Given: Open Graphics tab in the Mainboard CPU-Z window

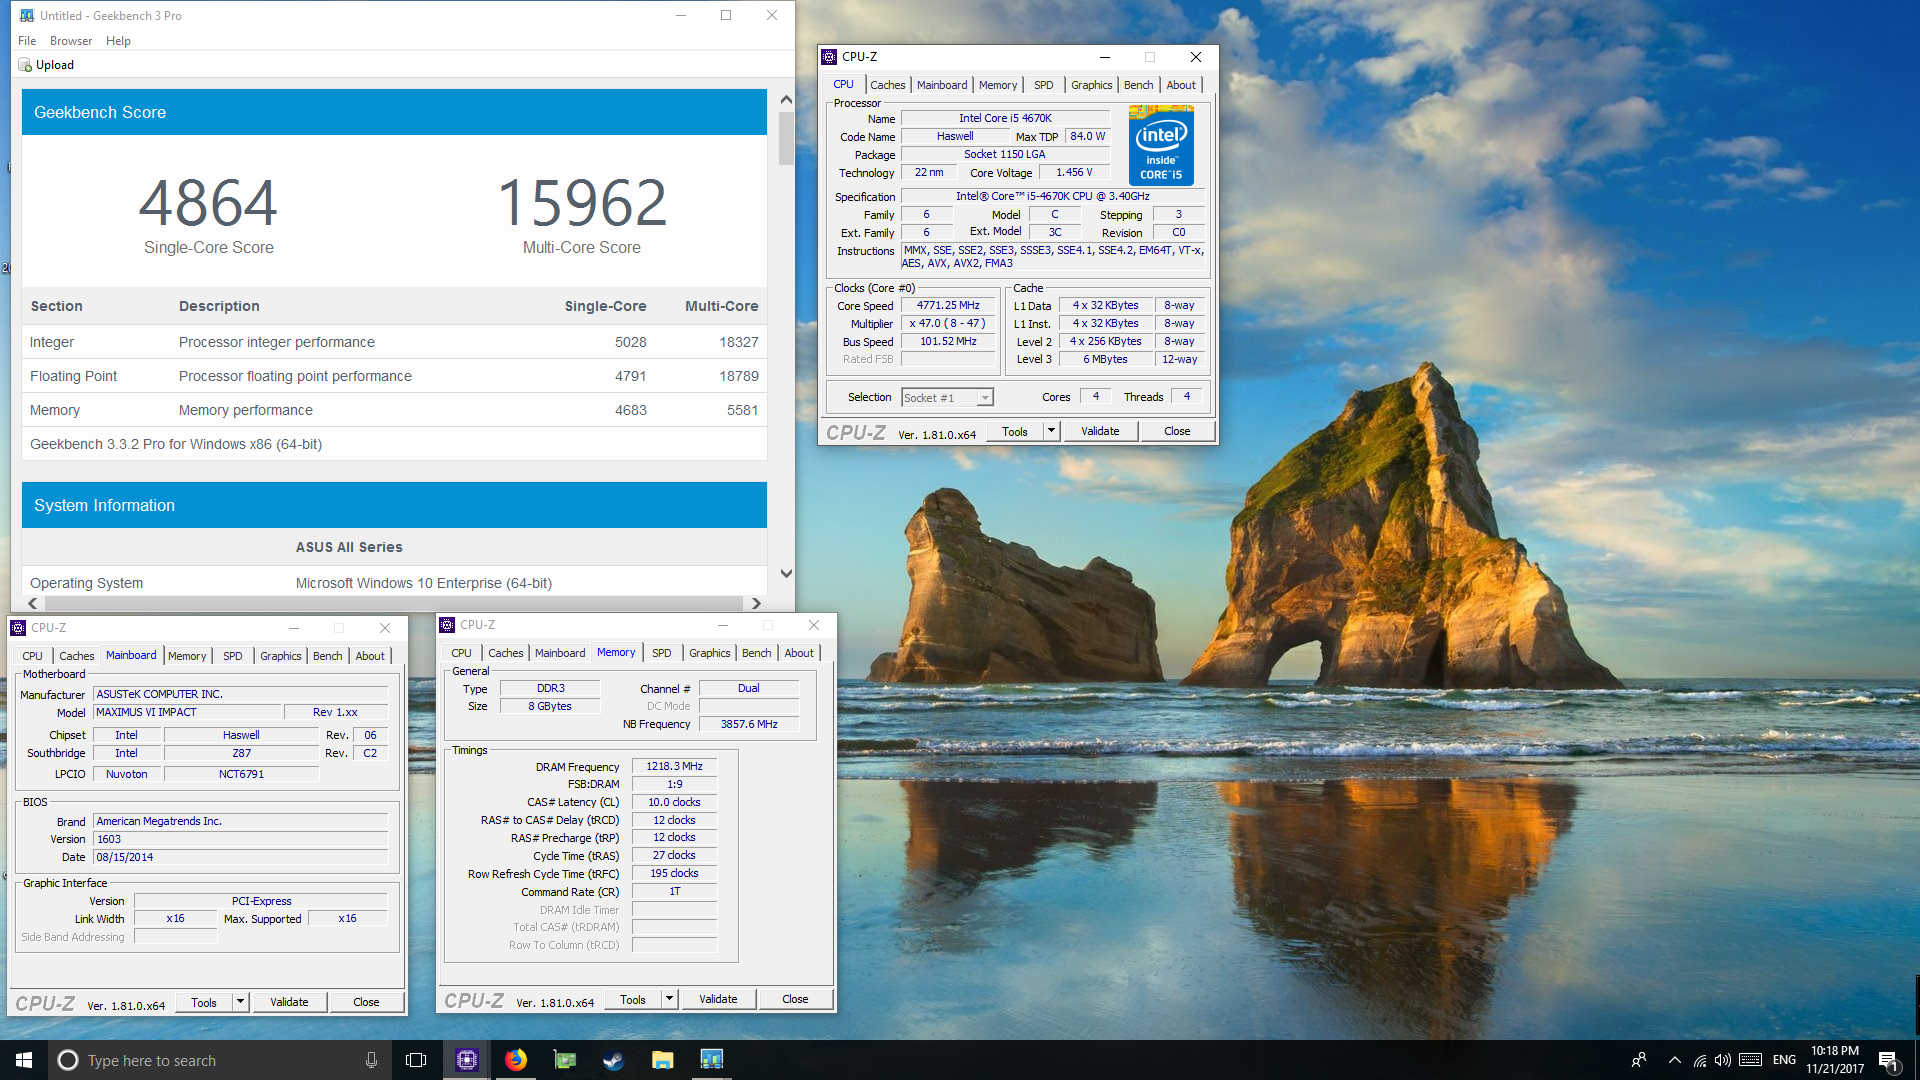Looking at the screenshot, I should point(281,656).
